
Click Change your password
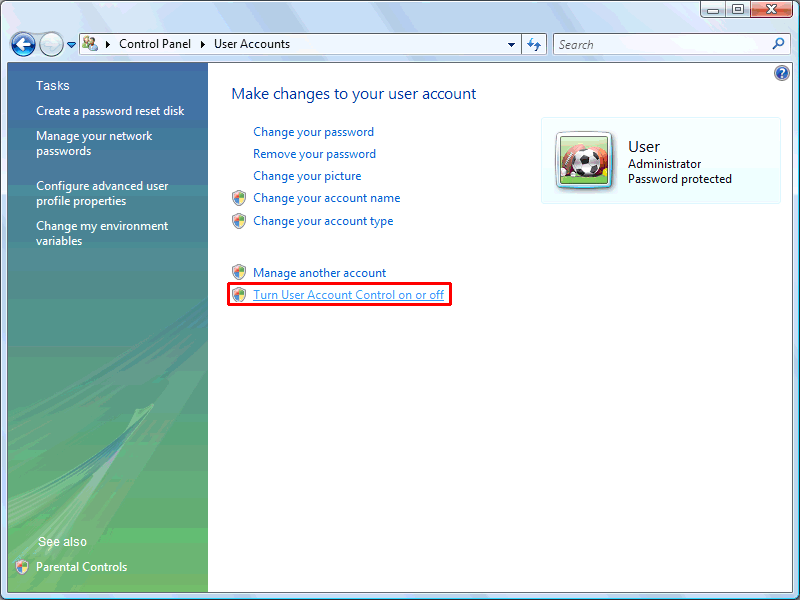tap(313, 132)
